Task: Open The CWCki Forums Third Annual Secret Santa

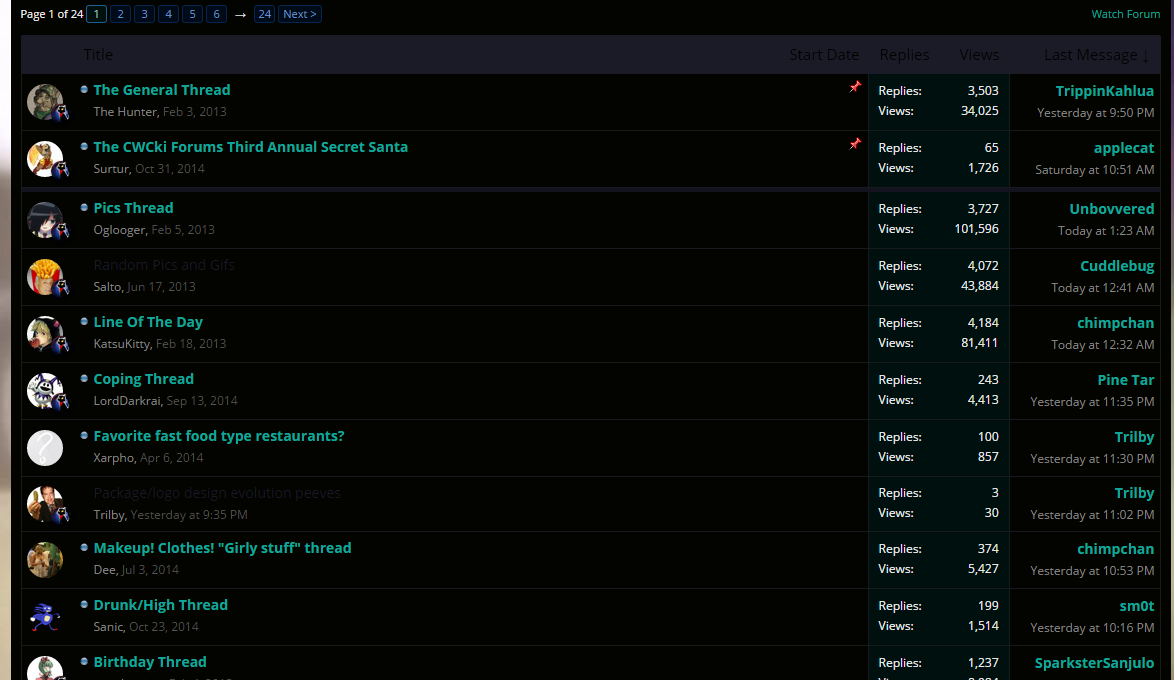Action: click(x=251, y=147)
